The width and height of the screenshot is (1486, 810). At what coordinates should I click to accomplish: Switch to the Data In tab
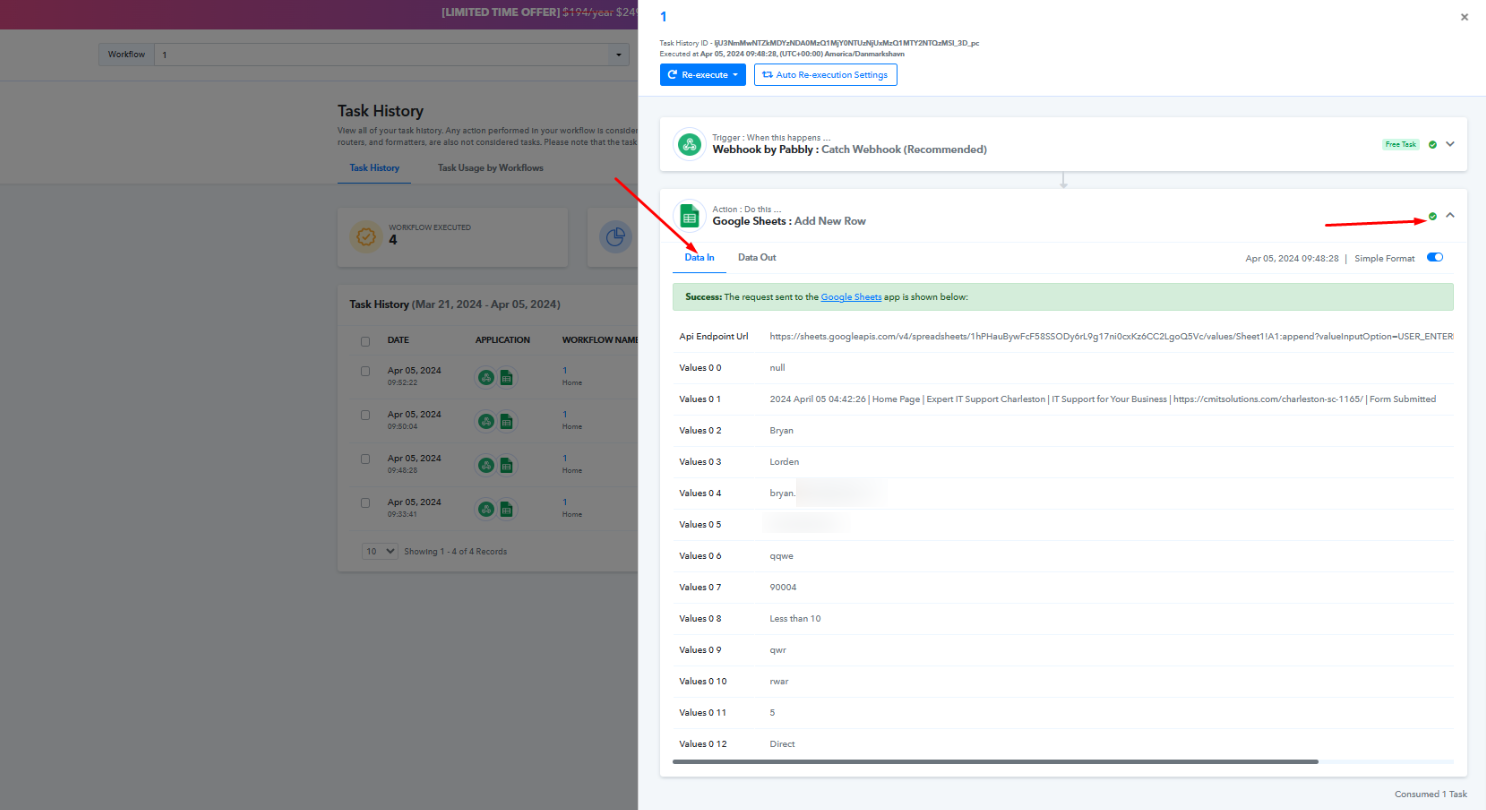click(x=699, y=258)
